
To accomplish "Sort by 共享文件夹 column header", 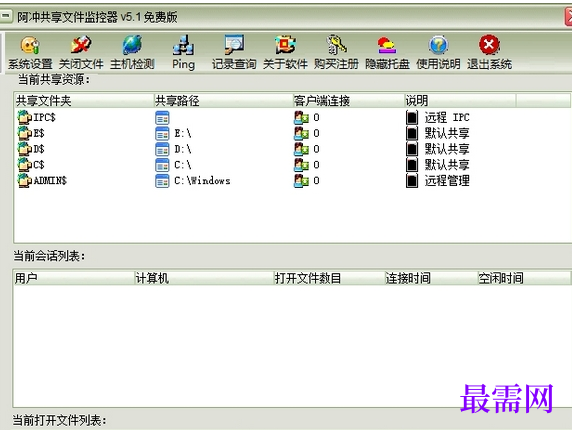I will (x=84, y=100).
